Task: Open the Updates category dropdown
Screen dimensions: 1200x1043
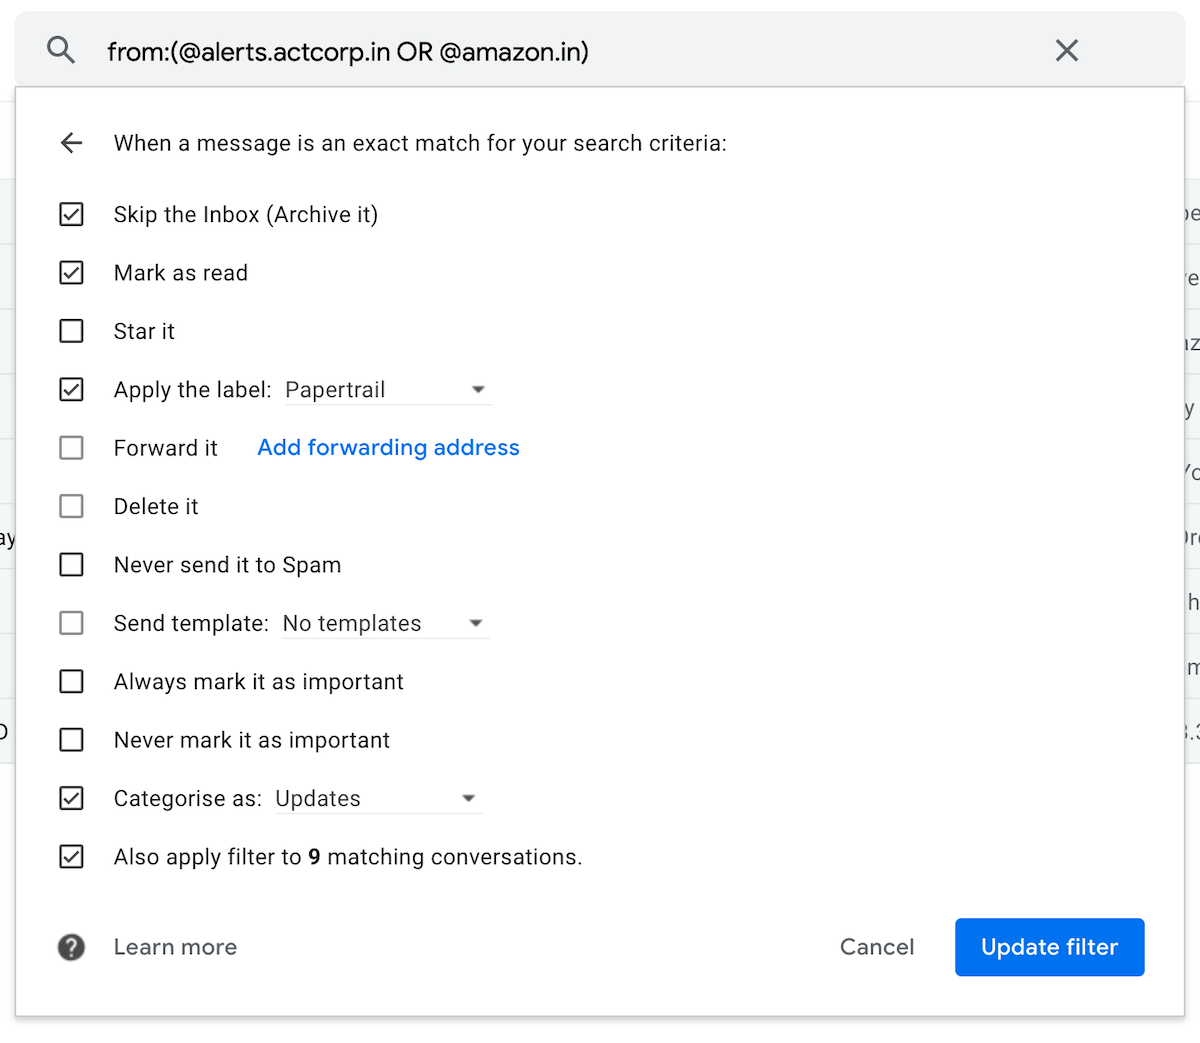Action: pos(468,798)
